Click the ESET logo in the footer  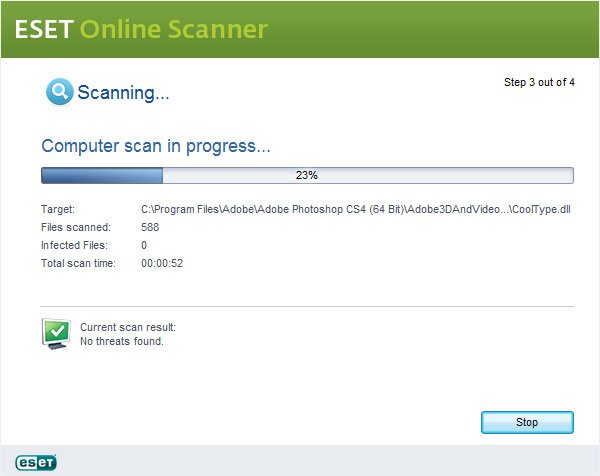[36, 461]
